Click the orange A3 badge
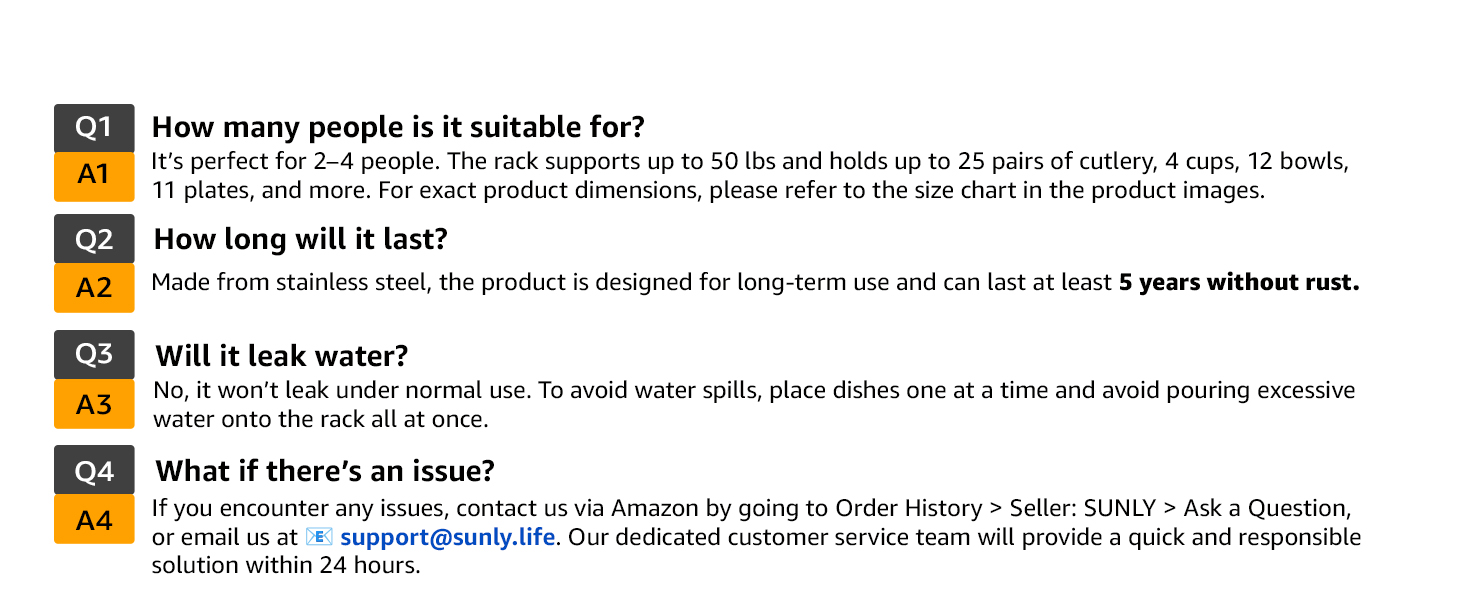Image resolution: width=1464 pixels, height=600 pixels. tap(94, 404)
